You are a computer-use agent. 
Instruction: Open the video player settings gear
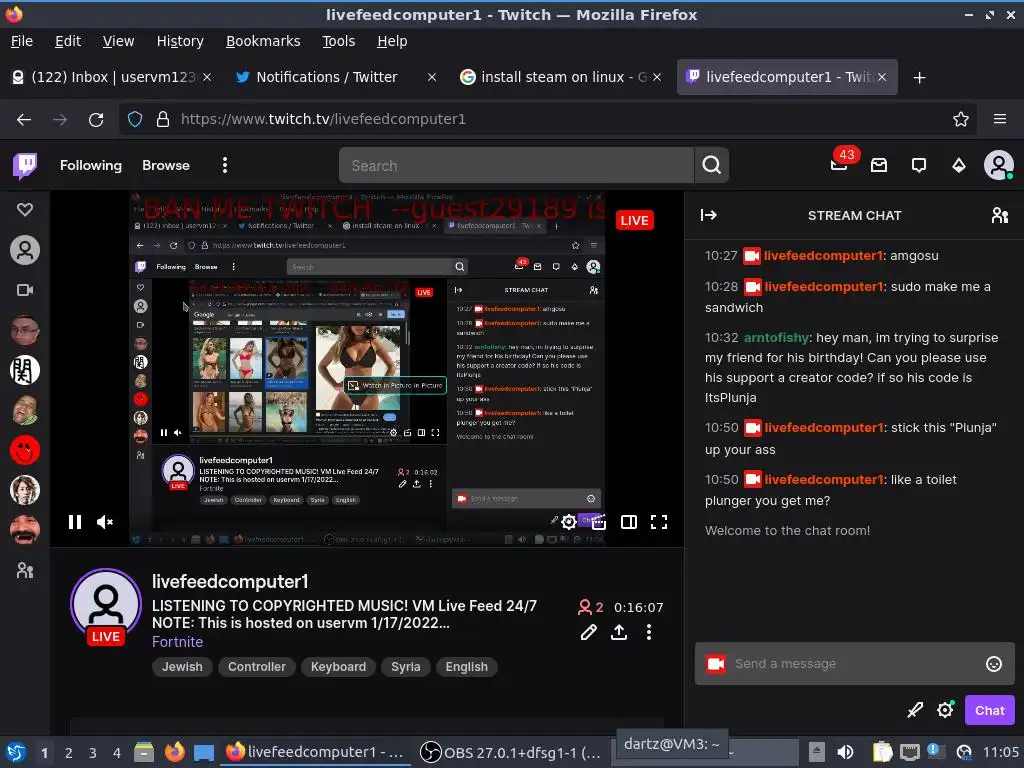(x=569, y=522)
